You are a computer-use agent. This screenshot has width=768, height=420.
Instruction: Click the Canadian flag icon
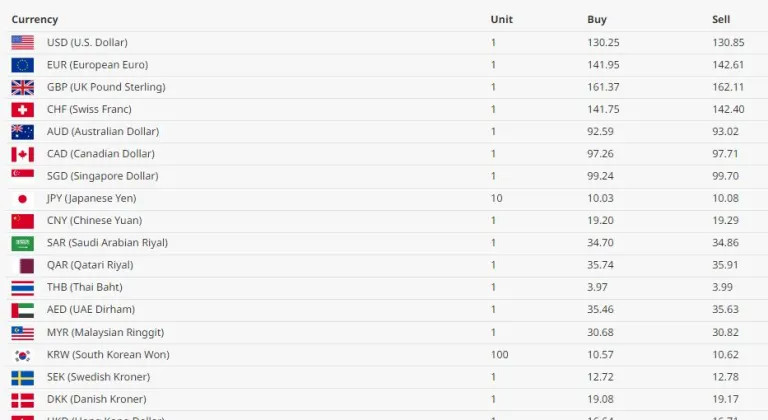pyautogui.click(x=23, y=154)
